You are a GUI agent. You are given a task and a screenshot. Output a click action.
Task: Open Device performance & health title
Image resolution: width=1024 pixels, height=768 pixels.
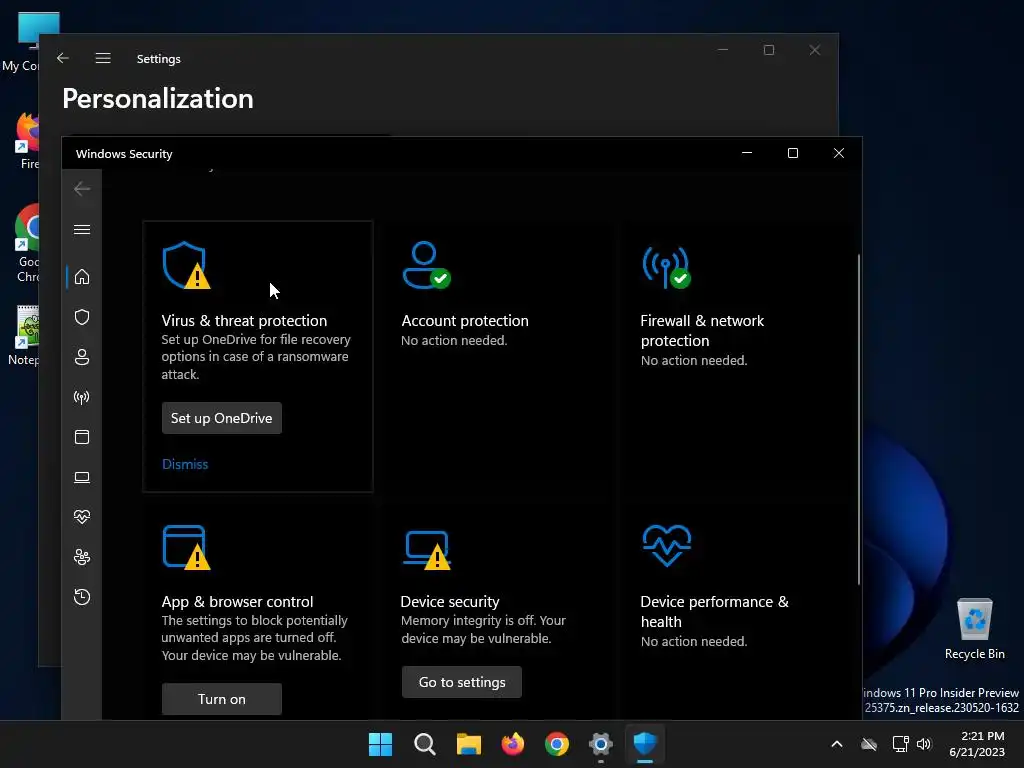coord(714,611)
